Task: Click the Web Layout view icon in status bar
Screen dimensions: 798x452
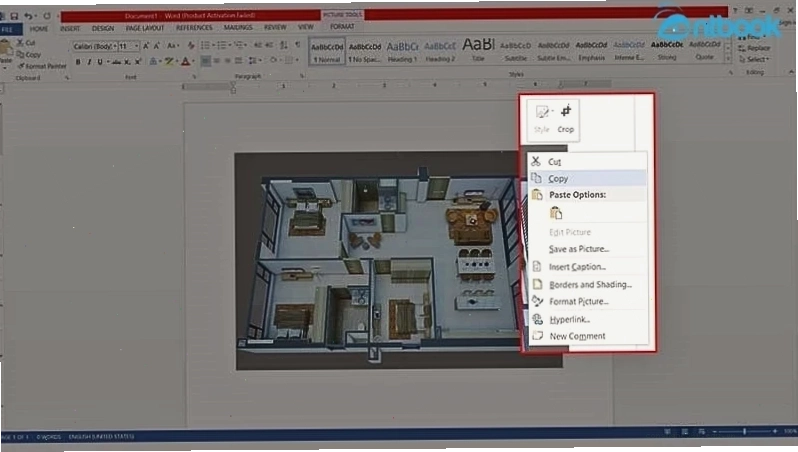Action: coord(702,432)
